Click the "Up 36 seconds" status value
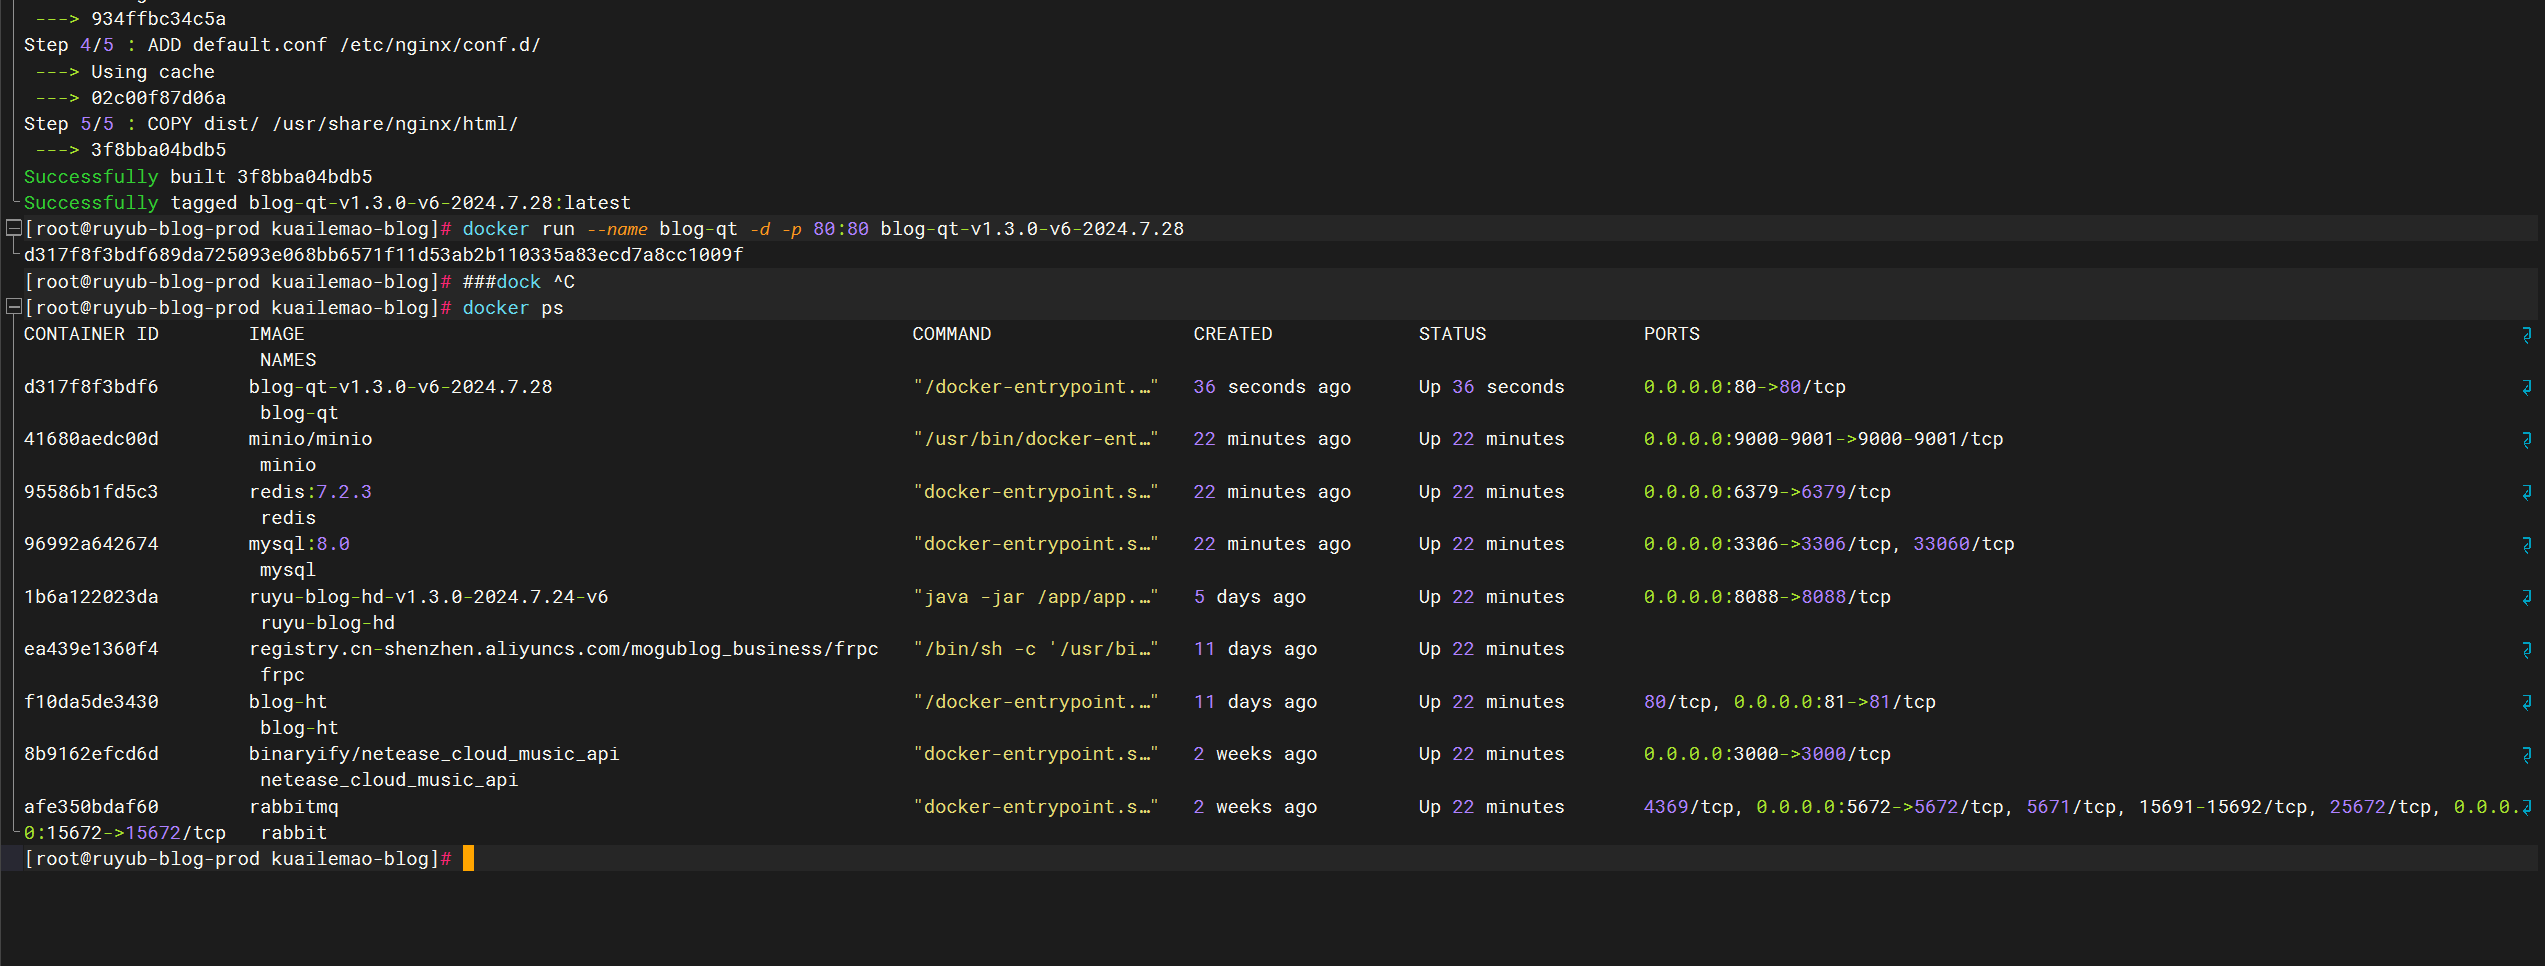The width and height of the screenshot is (2545, 966). click(x=1491, y=387)
